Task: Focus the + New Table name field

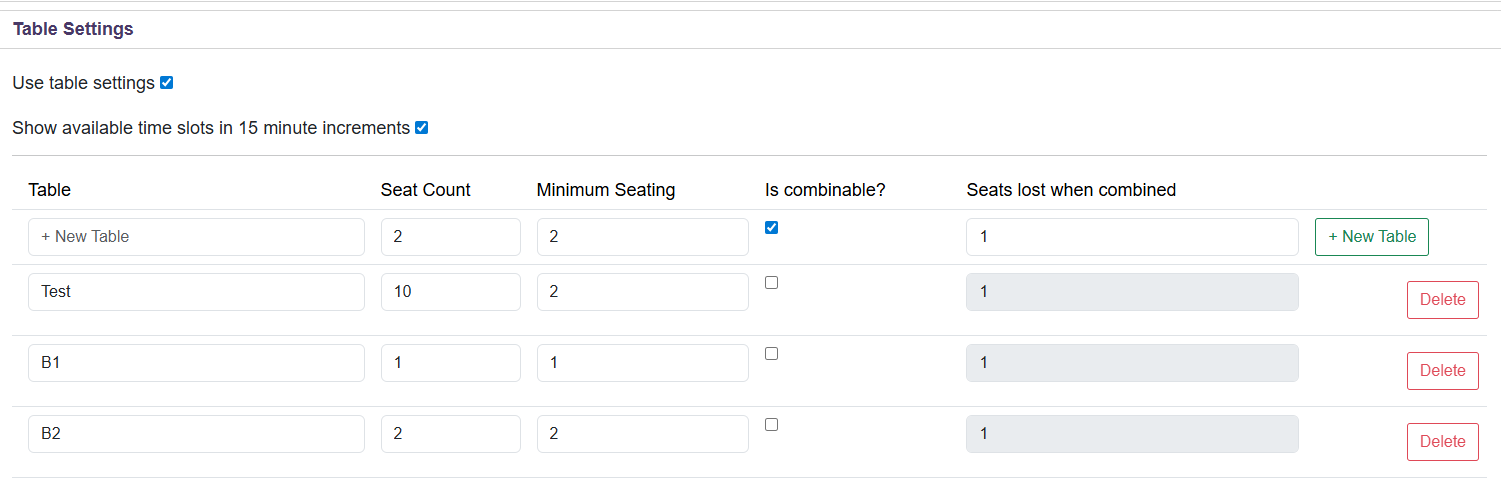Action: [196, 237]
